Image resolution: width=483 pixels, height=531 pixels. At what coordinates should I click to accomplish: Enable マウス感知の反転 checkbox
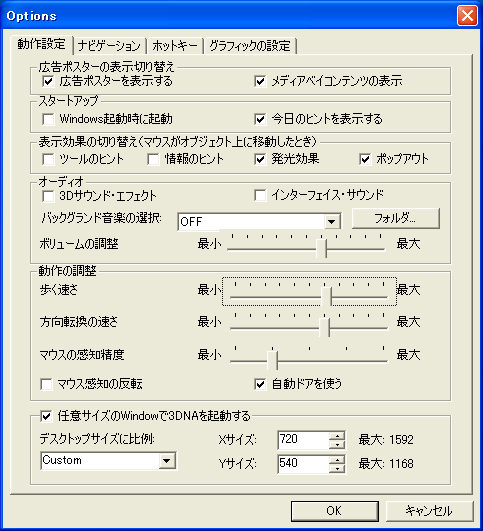point(46,384)
